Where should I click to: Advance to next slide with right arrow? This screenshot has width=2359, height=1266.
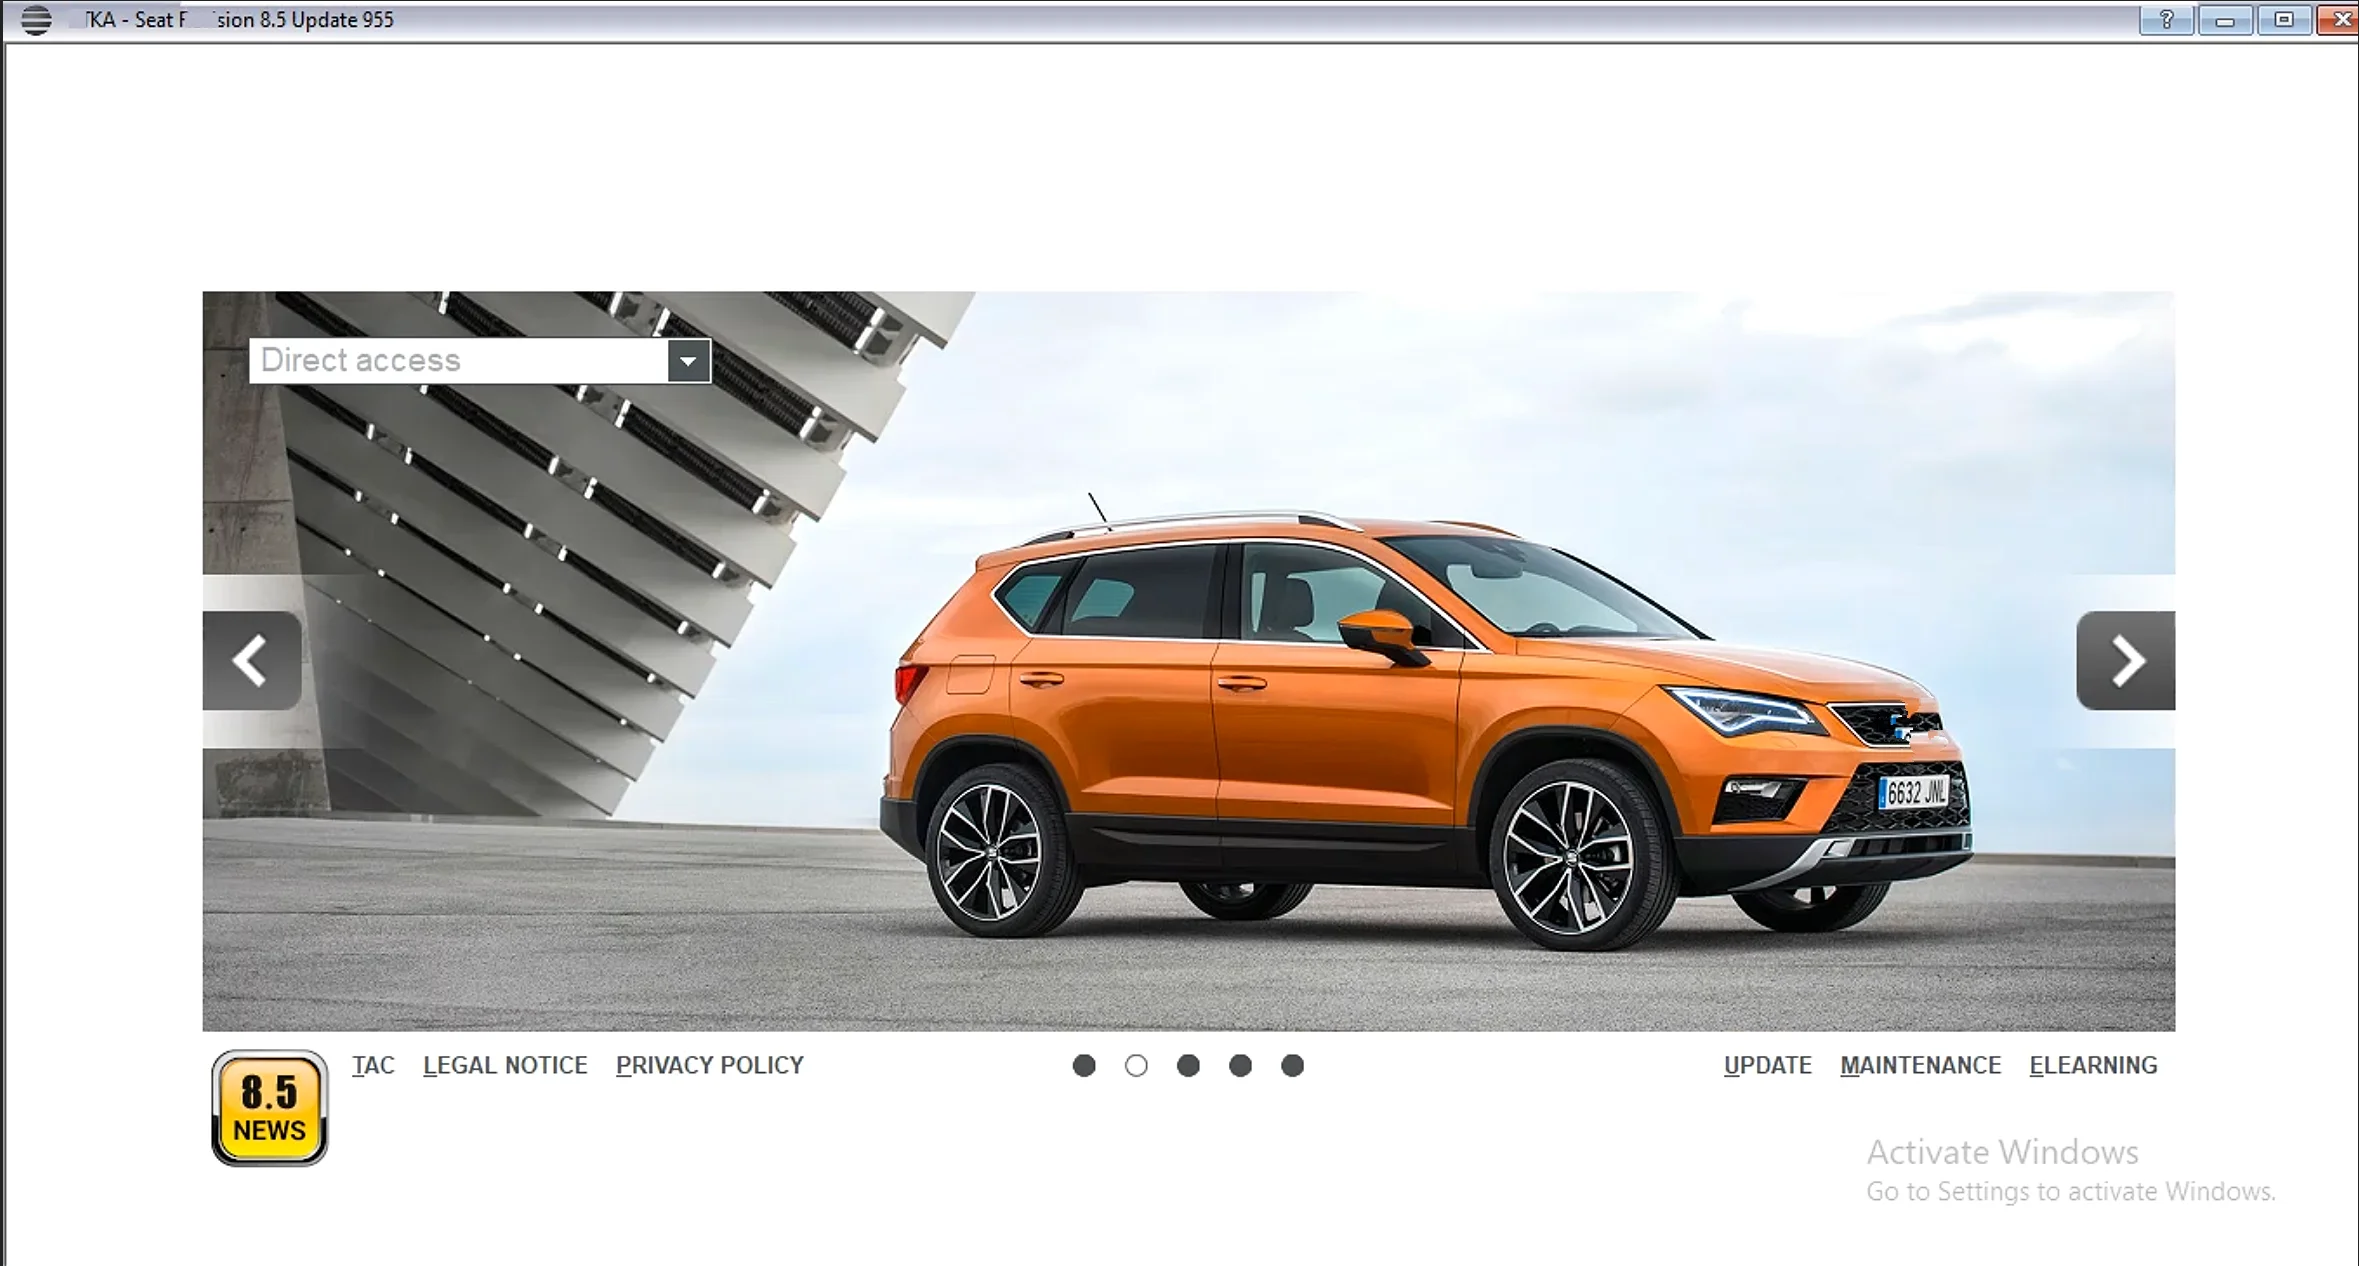point(2125,660)
